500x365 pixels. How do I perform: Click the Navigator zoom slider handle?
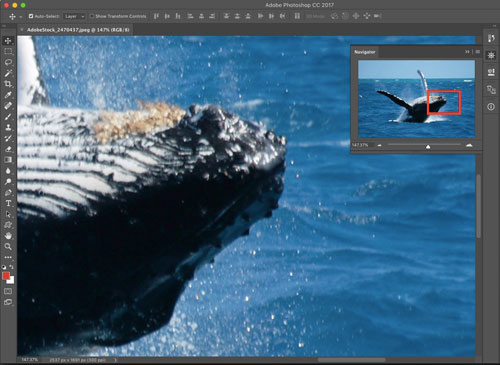tap(428, 146)
